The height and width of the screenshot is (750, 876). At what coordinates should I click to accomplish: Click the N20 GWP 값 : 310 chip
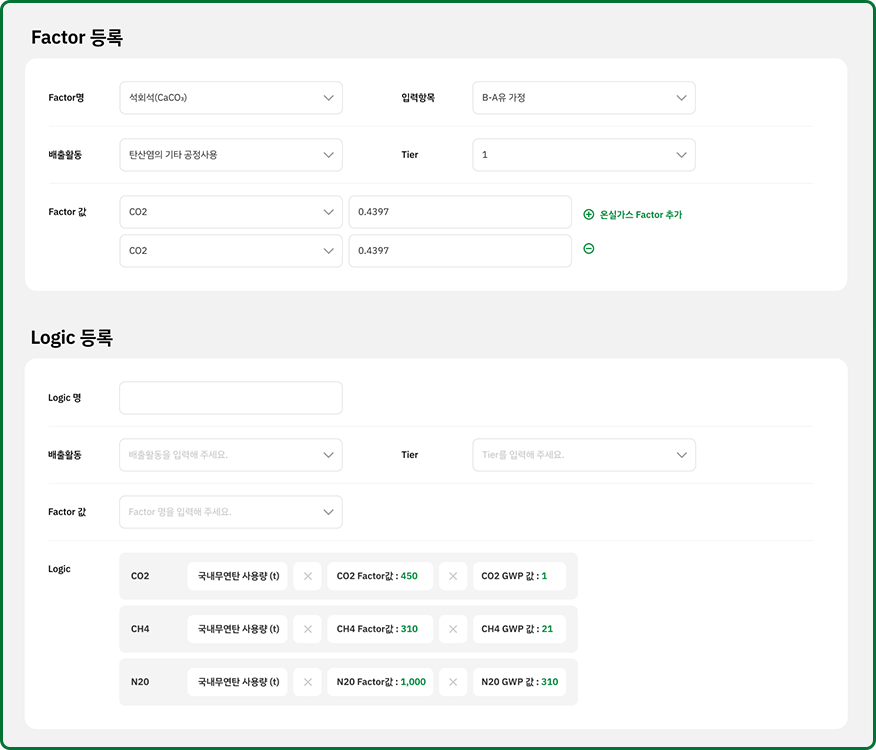519,682
